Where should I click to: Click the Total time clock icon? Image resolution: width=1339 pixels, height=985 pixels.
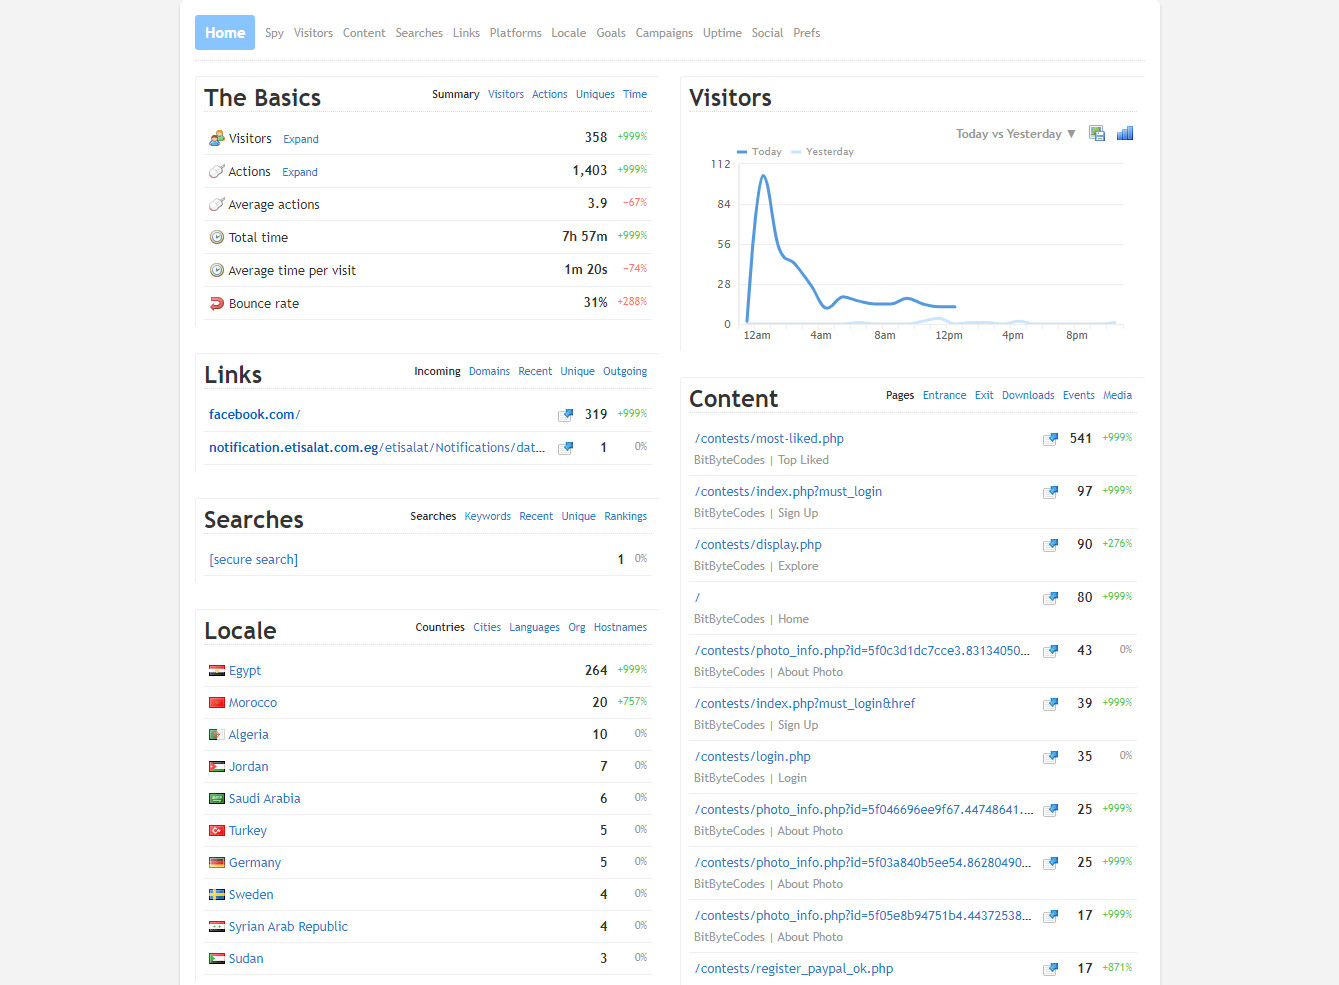pos(216,237)
